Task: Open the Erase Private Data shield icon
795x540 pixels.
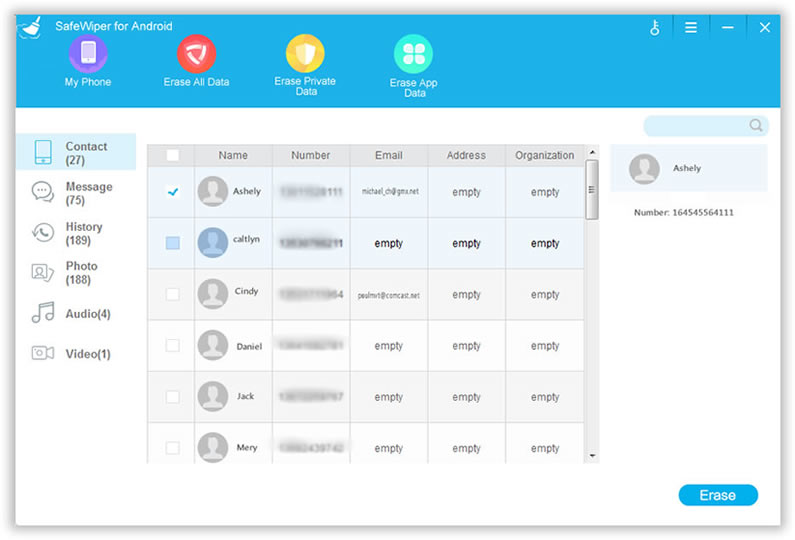Action: (x=305, y=54)
